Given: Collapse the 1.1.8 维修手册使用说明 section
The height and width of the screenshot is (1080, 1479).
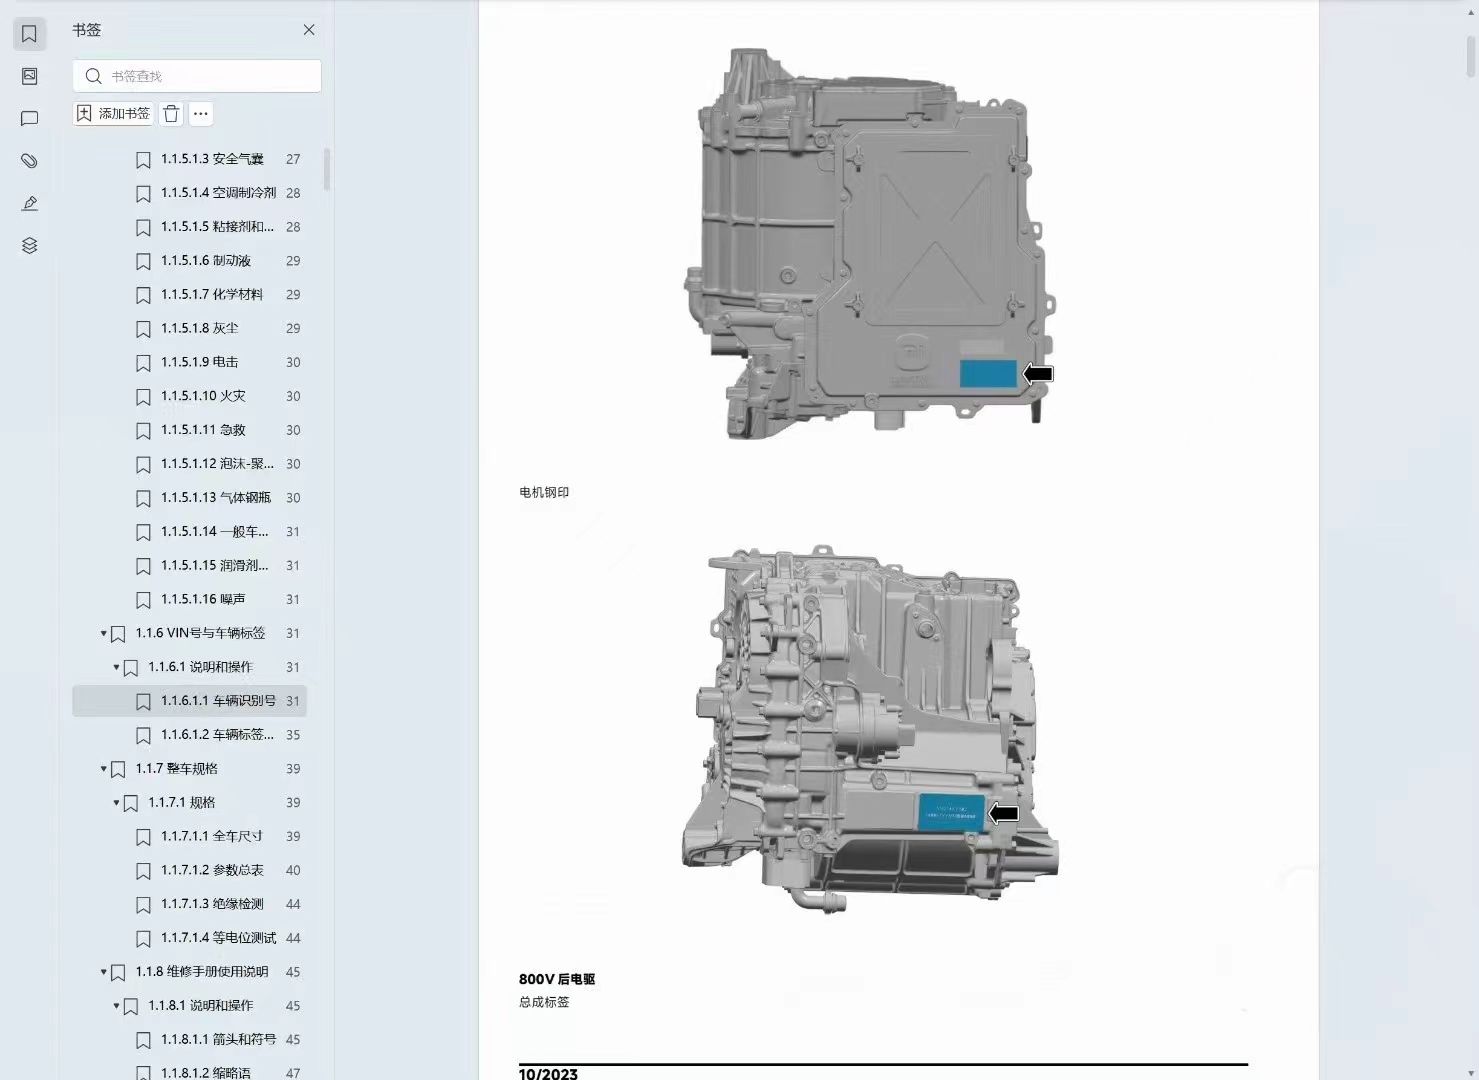Looking at the screenshot, I should tap(103, 972).
